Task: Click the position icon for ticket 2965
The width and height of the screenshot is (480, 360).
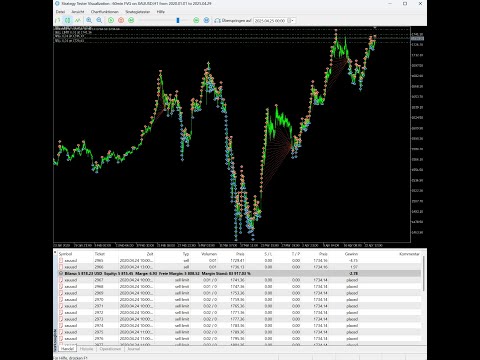Action: point(61,260)
